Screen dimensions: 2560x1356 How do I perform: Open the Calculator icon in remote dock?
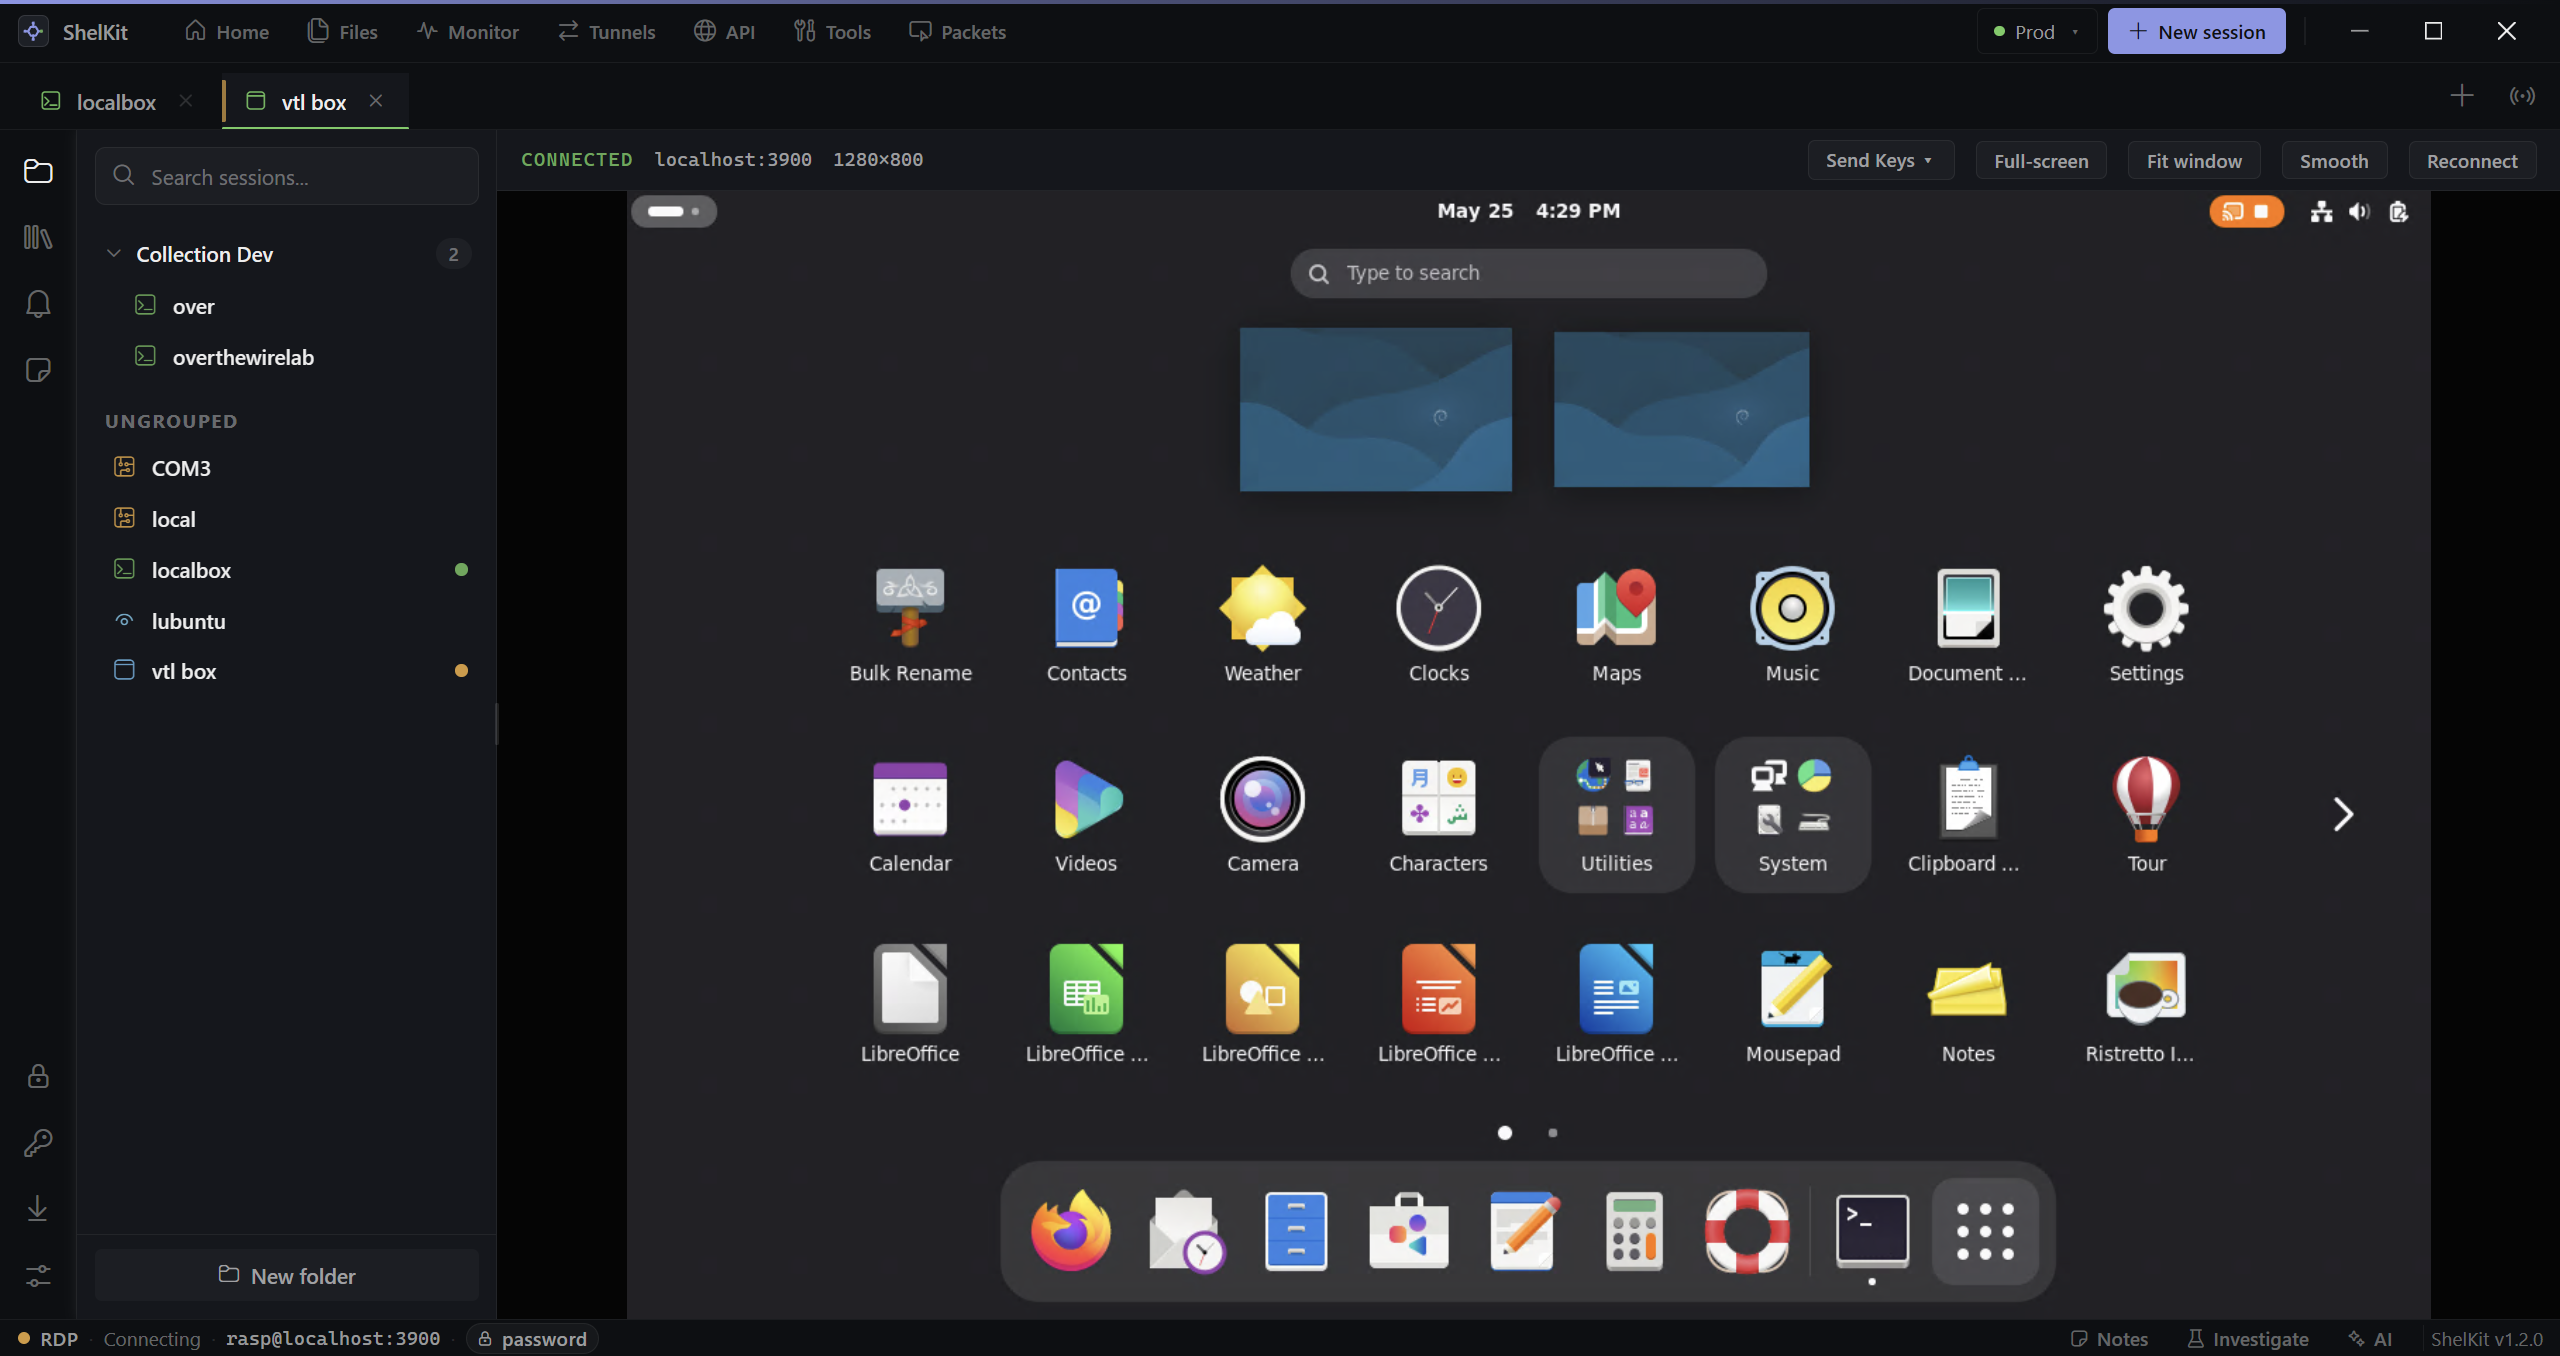pos(1634,1230)
